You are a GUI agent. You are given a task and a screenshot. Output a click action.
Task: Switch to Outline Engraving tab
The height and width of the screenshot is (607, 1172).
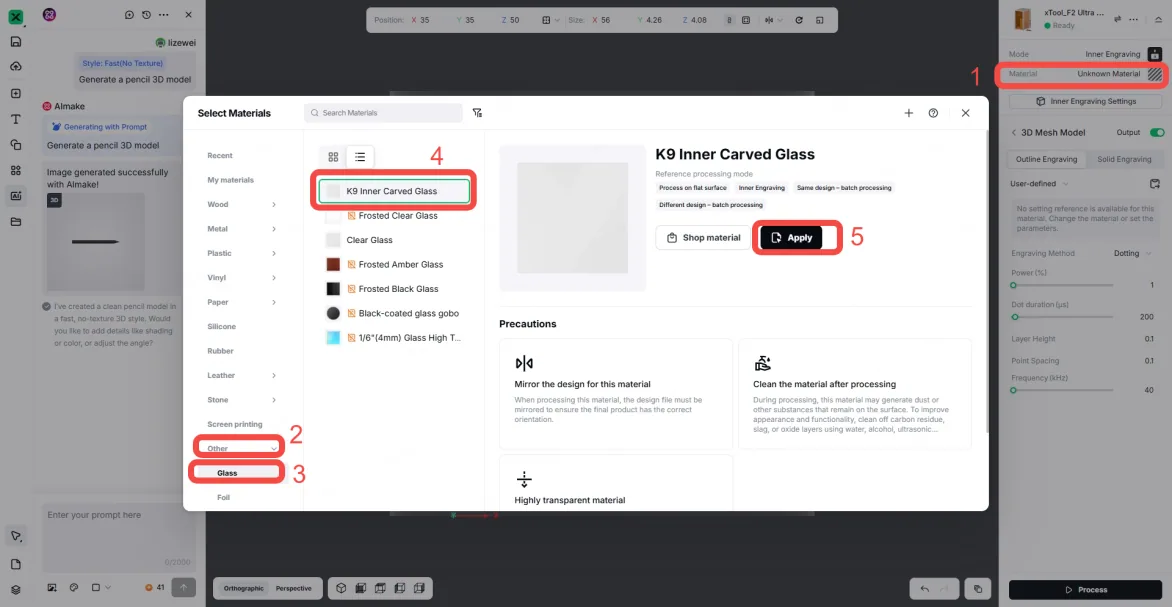(x=1046, y=159)
